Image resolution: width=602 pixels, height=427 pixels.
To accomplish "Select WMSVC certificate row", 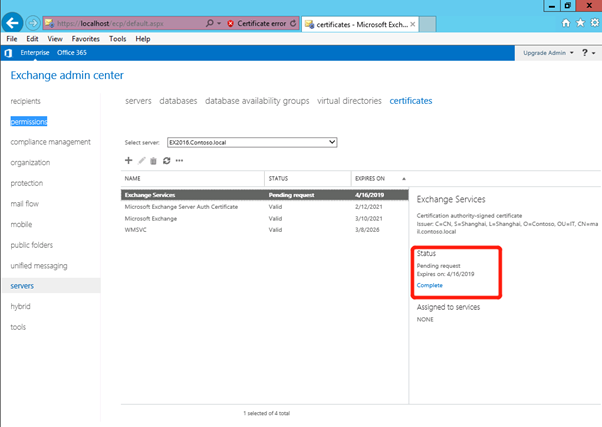I will coord(265,230).
